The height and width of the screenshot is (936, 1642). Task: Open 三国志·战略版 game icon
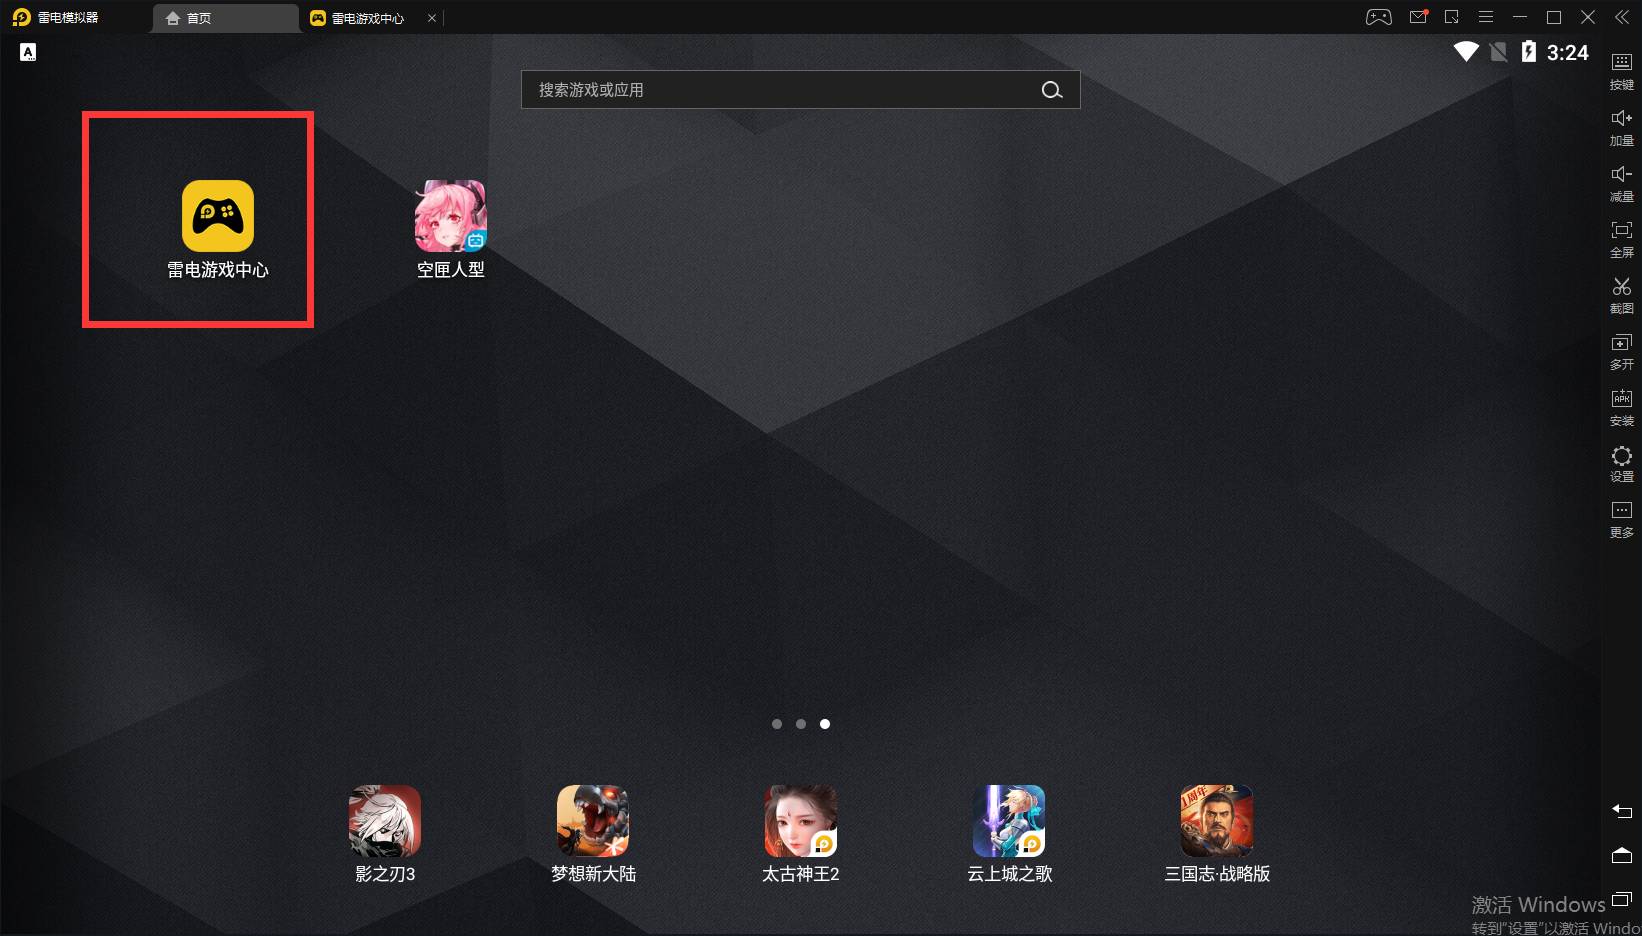tap(1217, 821)
